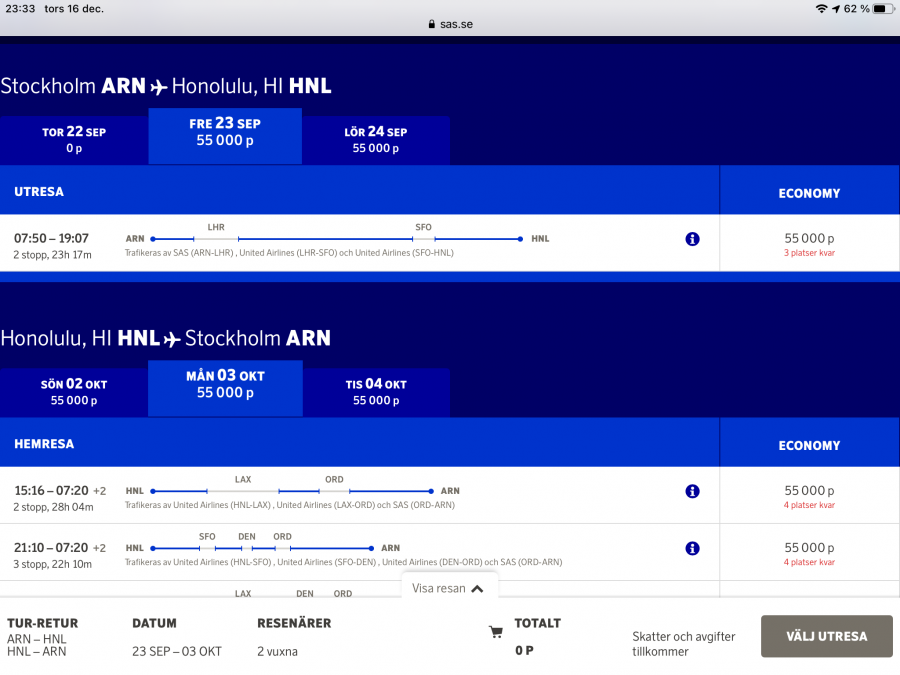Viewport: 900px width, 675px height.
Task: Click the Hemresa section header
Action: click(44, 444)
